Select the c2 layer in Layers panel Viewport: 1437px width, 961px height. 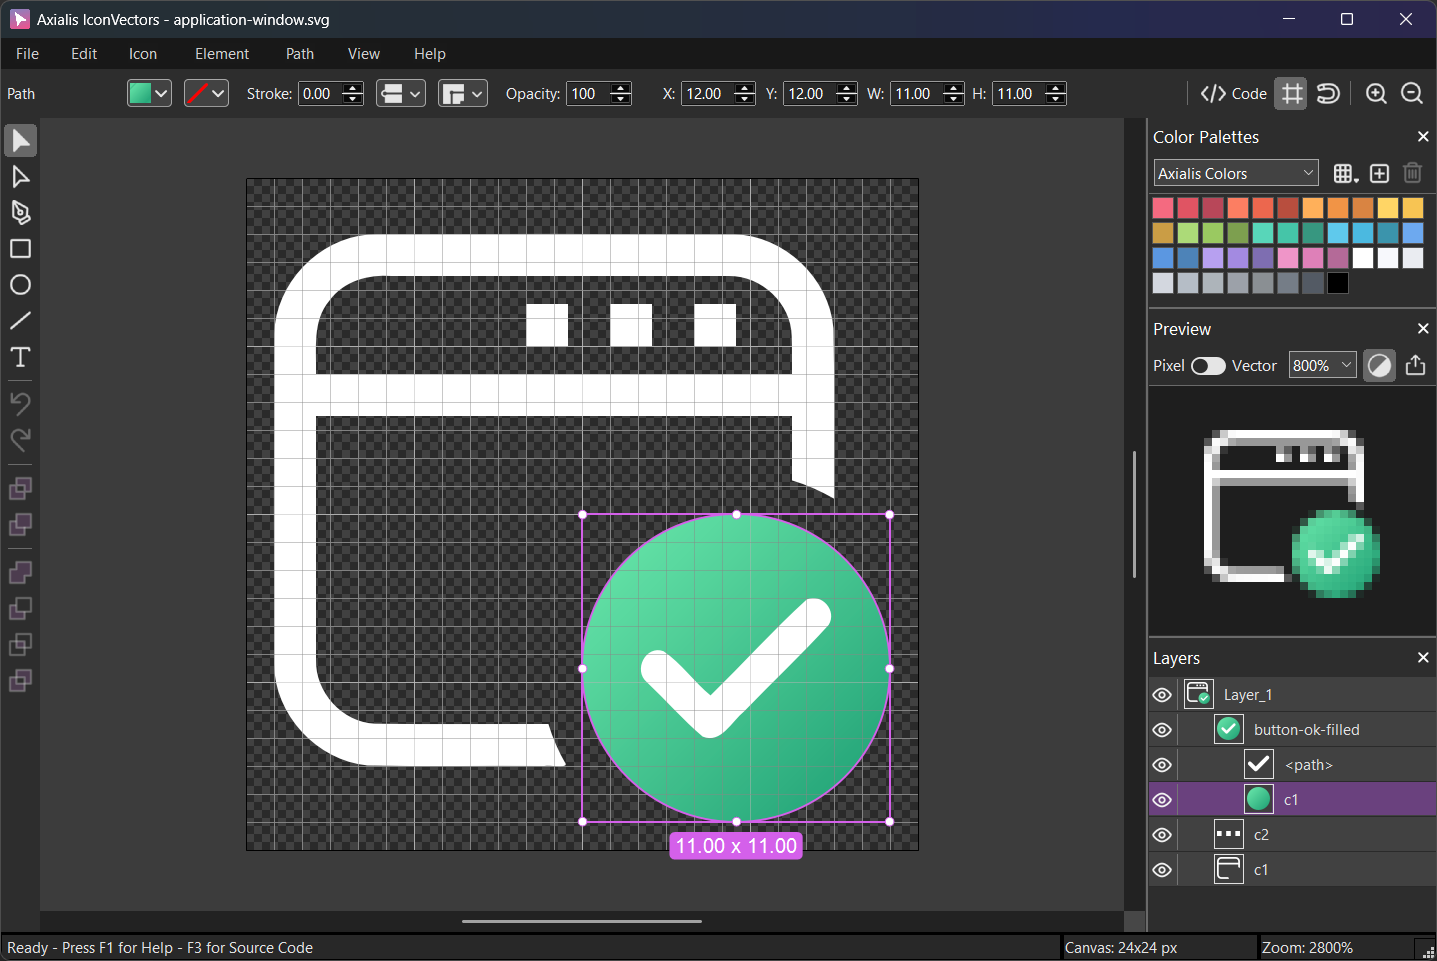[x=1262, y=834]
